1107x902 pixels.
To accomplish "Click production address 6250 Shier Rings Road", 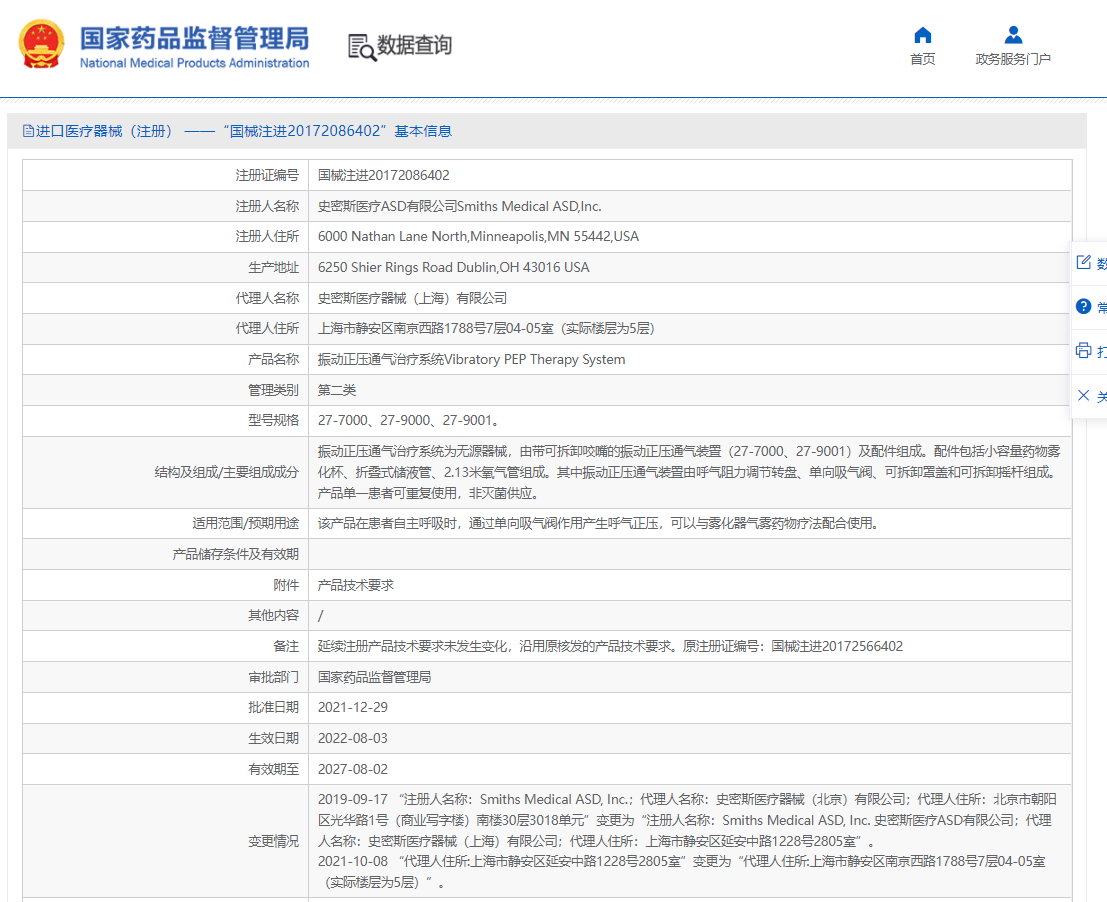I will pyautogui.click(x=453, y=267).
